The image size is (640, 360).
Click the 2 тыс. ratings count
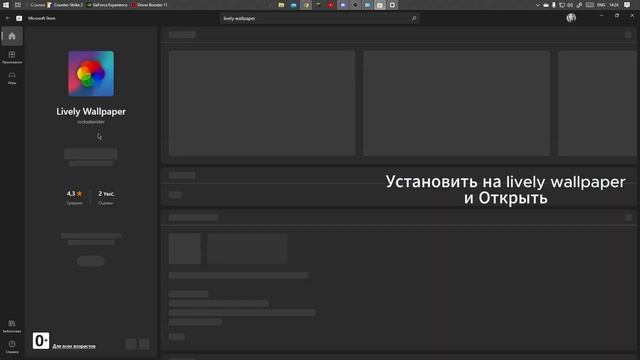point(106,197)
